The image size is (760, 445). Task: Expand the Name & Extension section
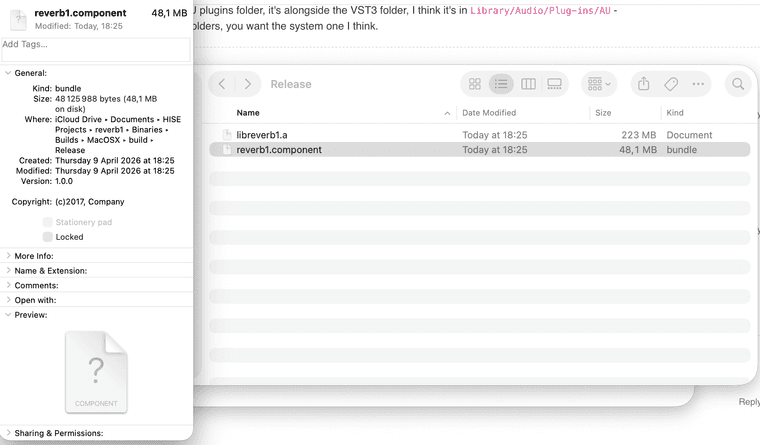tap(8, 270)
